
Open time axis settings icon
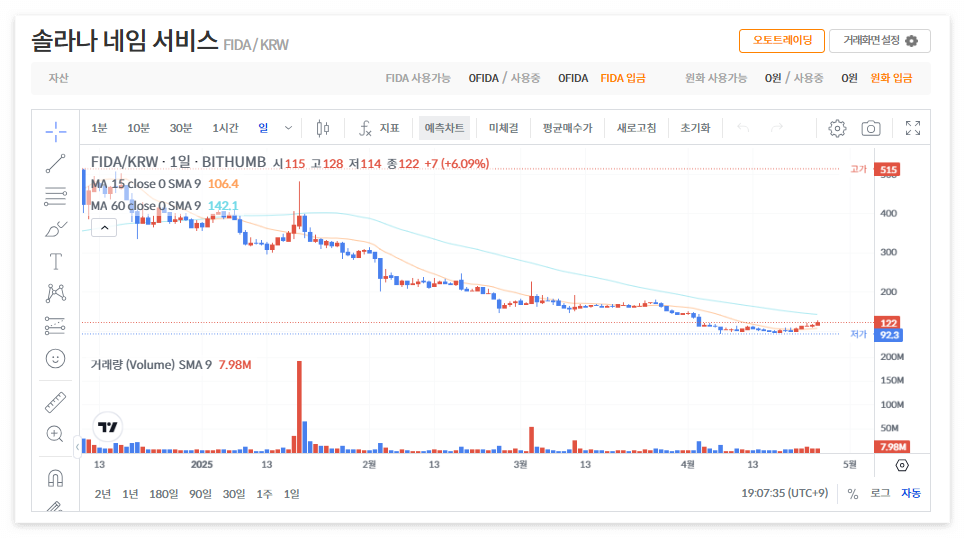point(902,465)
